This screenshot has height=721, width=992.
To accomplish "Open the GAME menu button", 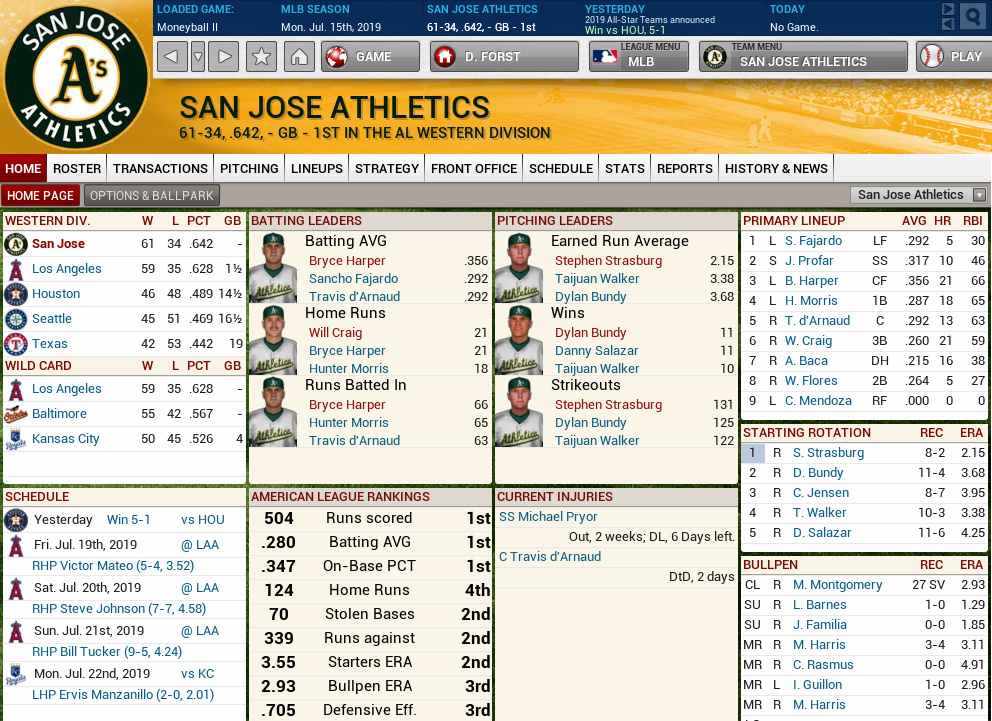I will coord(370,57).
